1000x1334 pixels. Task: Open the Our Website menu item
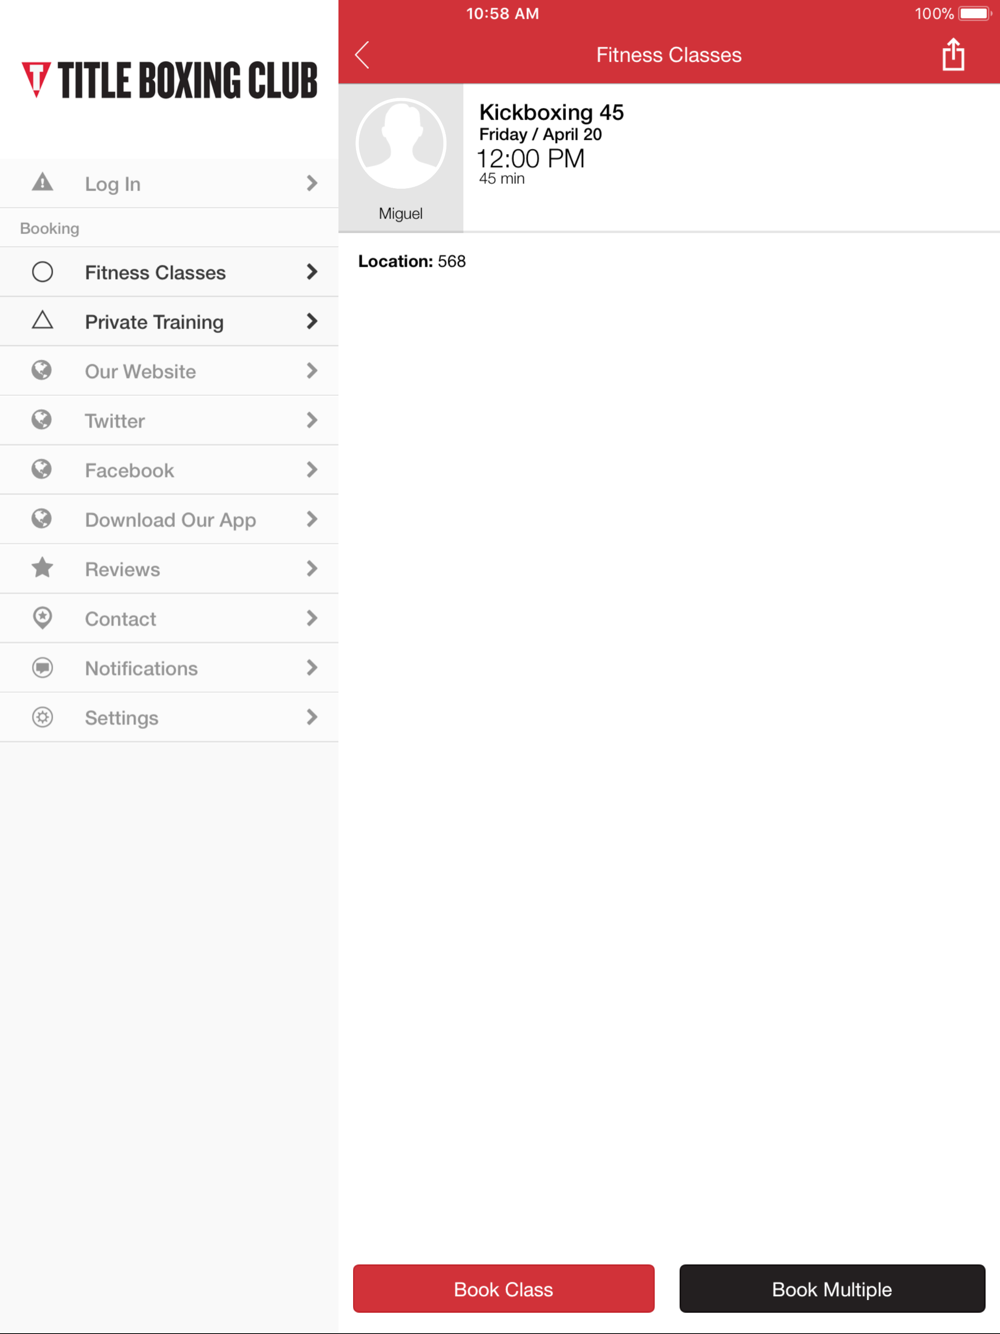point(140,371)
